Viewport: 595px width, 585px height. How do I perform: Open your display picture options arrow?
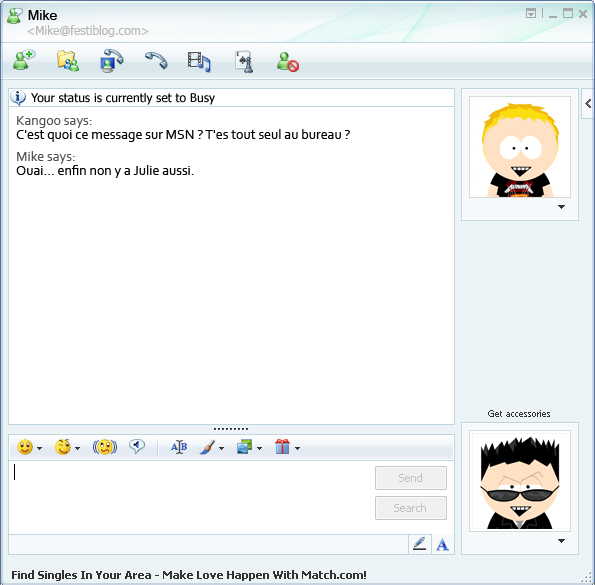tap(561, 541)
